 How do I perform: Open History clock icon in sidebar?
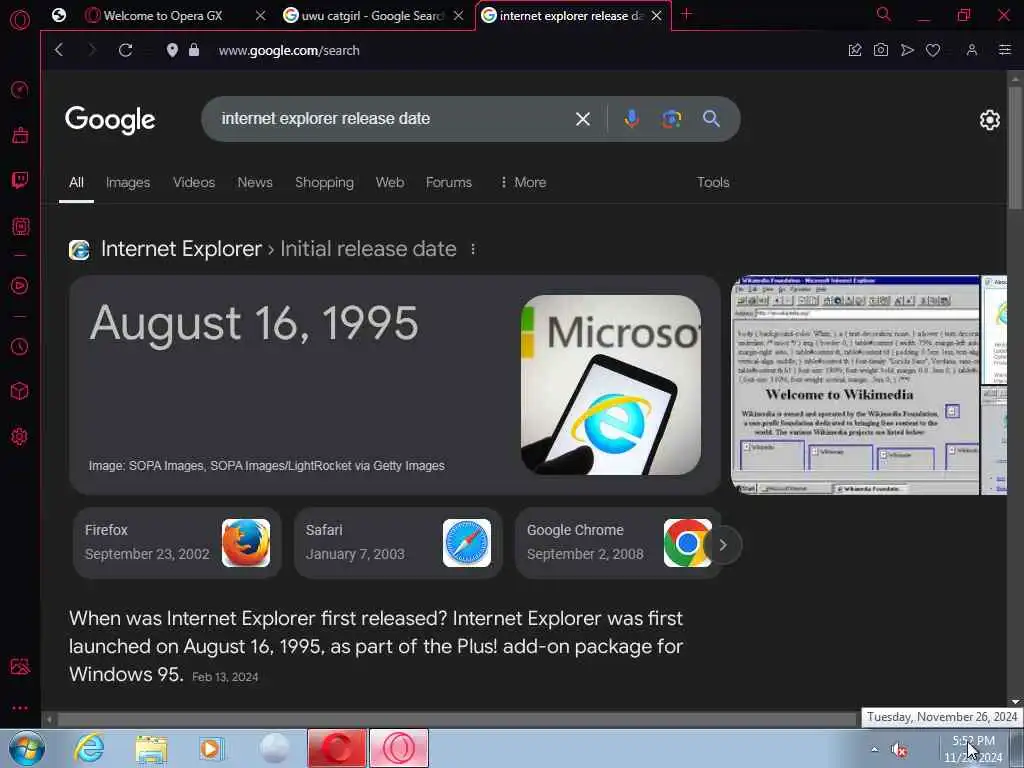coord(20,346)
